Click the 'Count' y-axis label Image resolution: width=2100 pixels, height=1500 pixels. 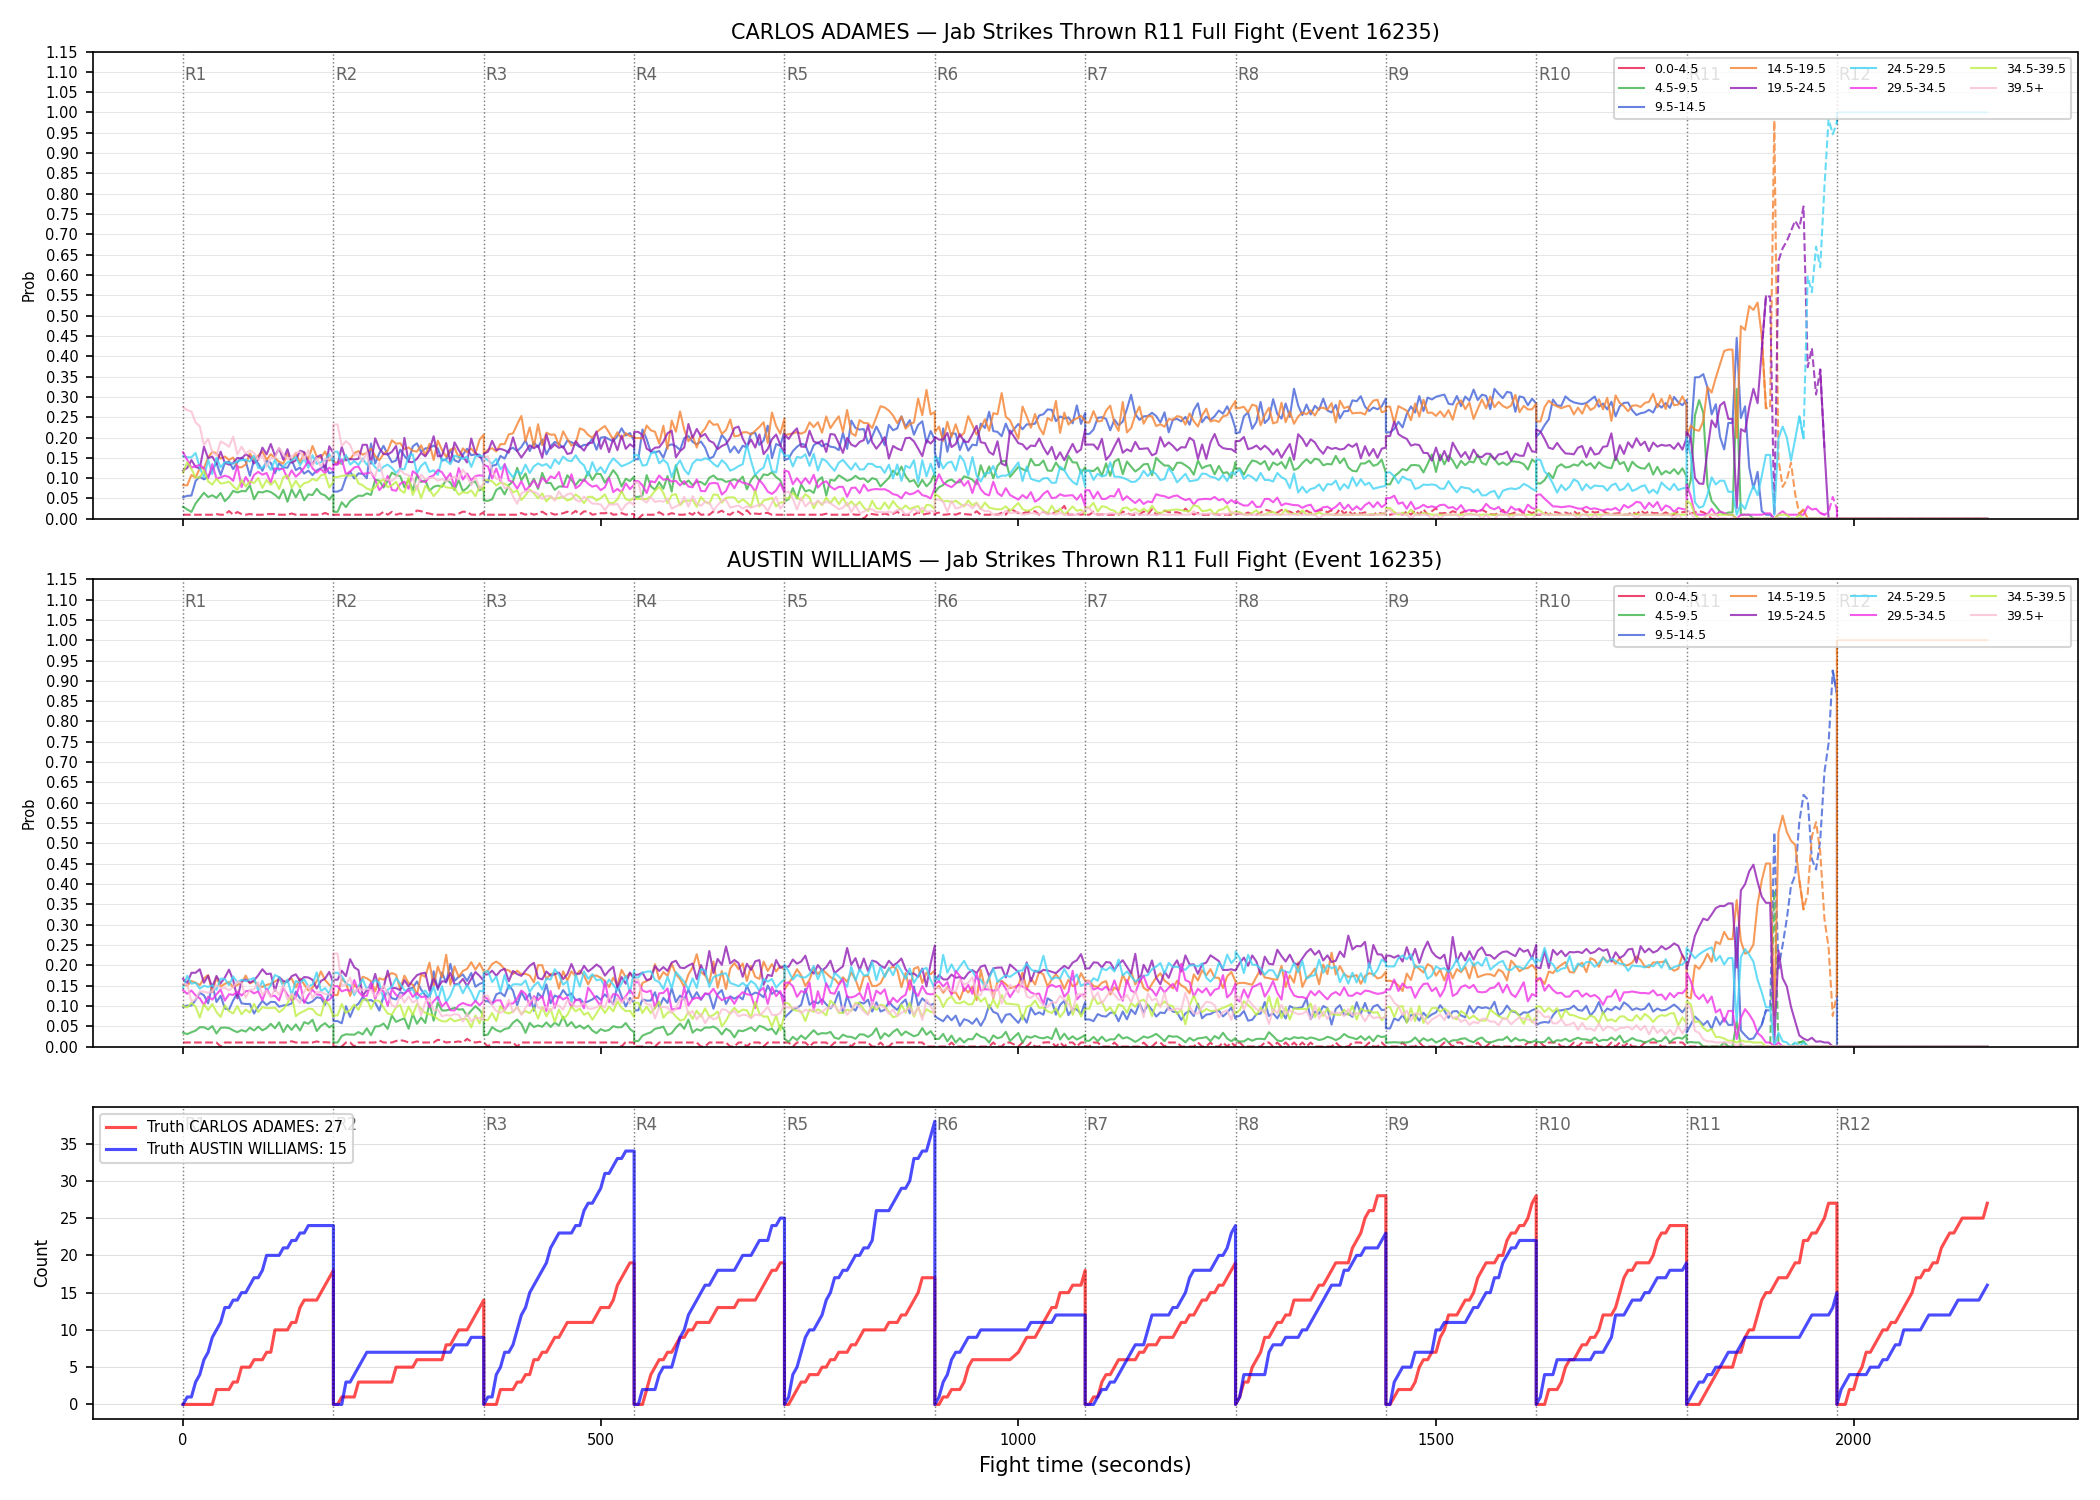point(41,1263)
